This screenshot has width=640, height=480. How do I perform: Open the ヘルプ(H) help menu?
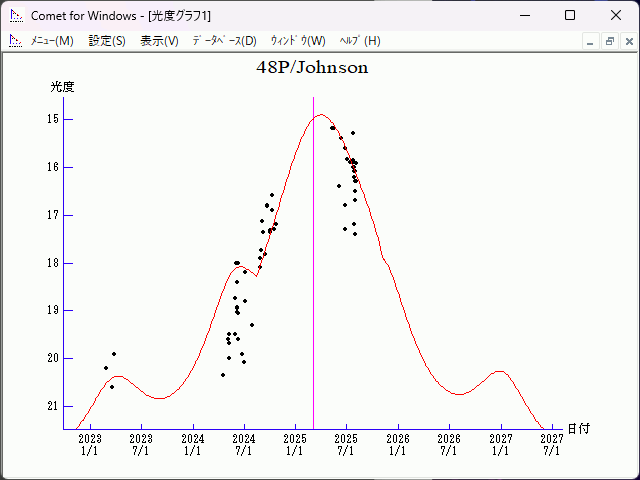(360, 41)
